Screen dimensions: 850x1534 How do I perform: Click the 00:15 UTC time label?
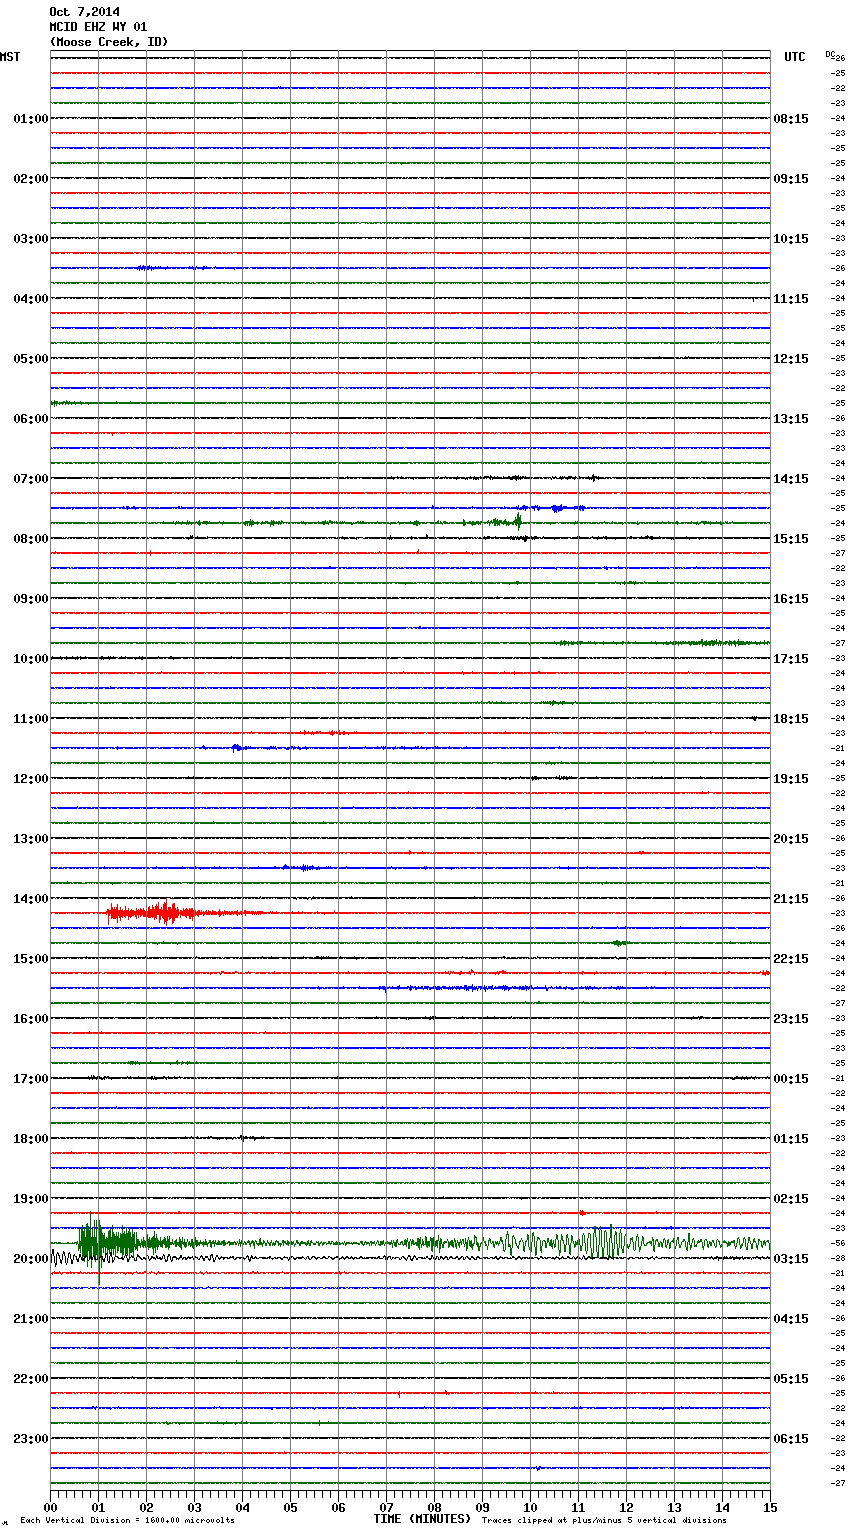click(791, 1078)
